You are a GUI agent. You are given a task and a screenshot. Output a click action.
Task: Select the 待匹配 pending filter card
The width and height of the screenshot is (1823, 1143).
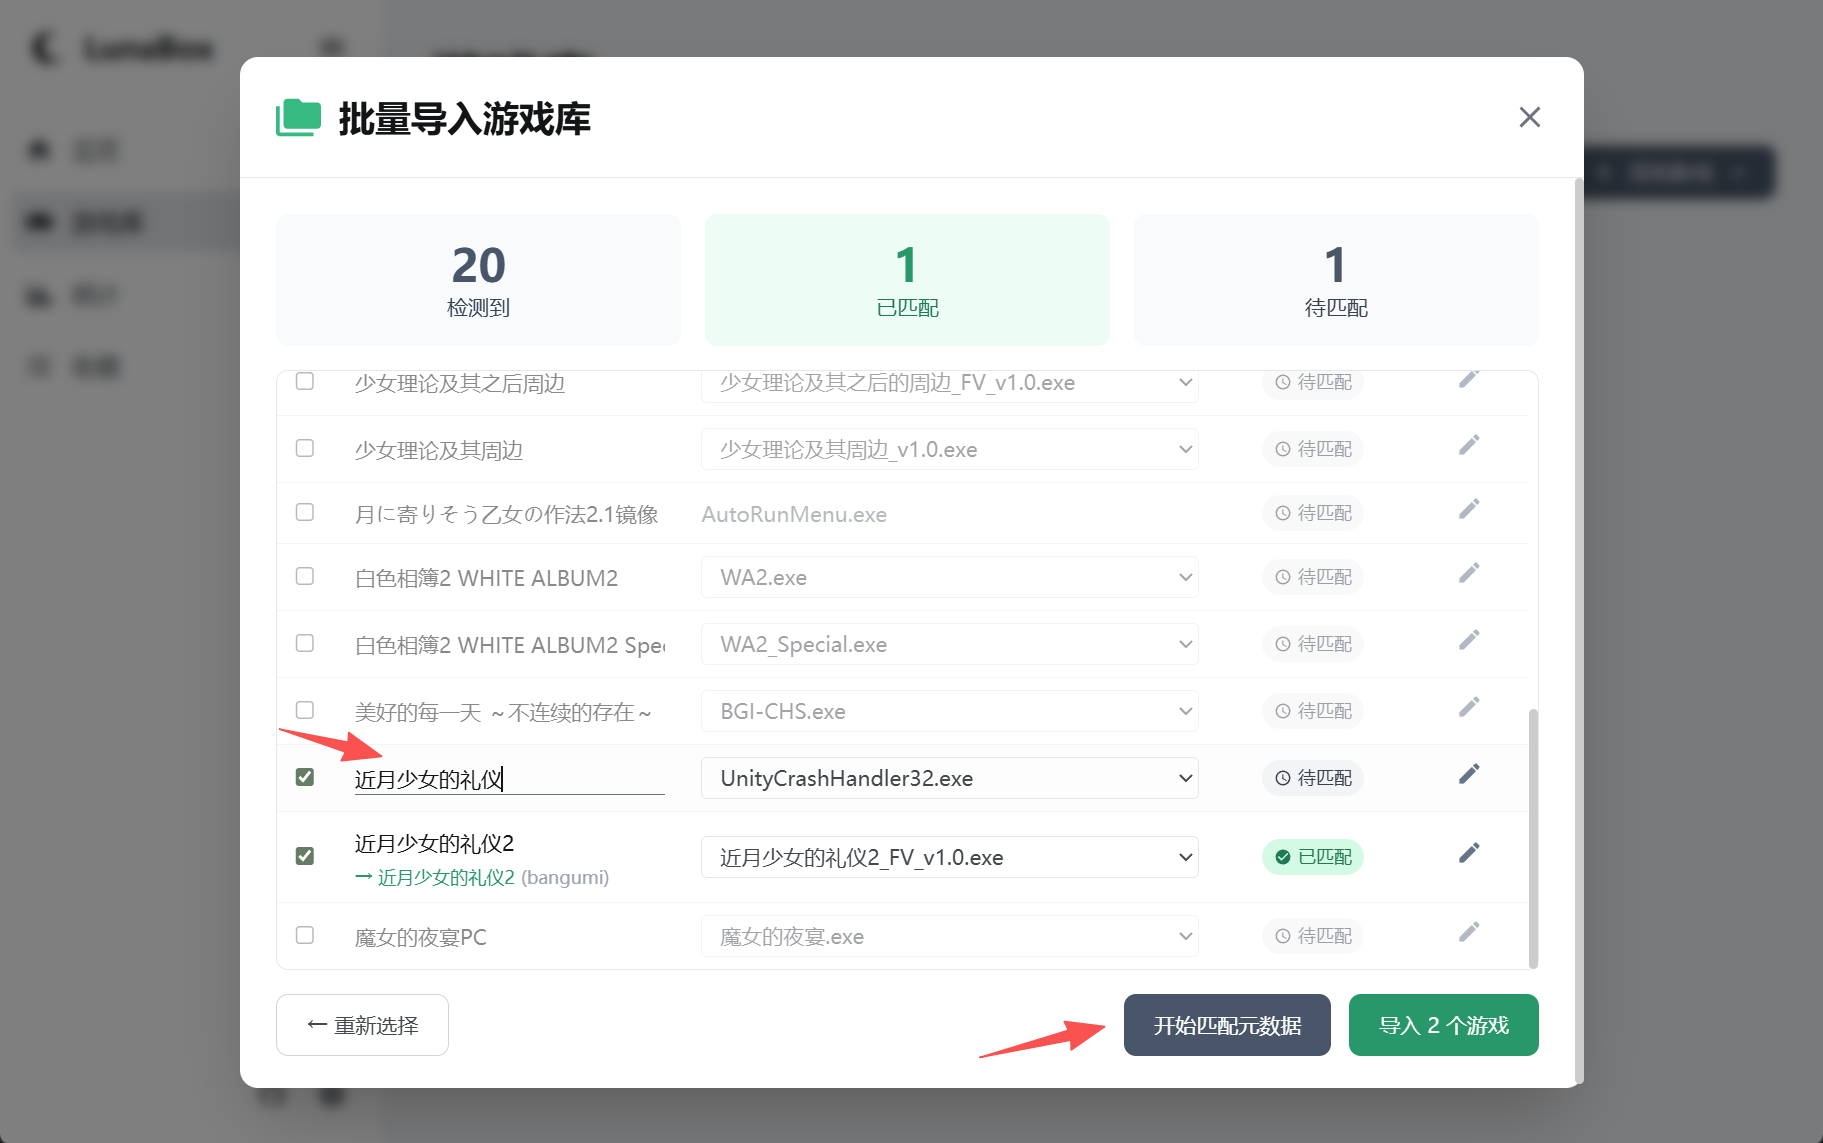[x=1335, y=280]
